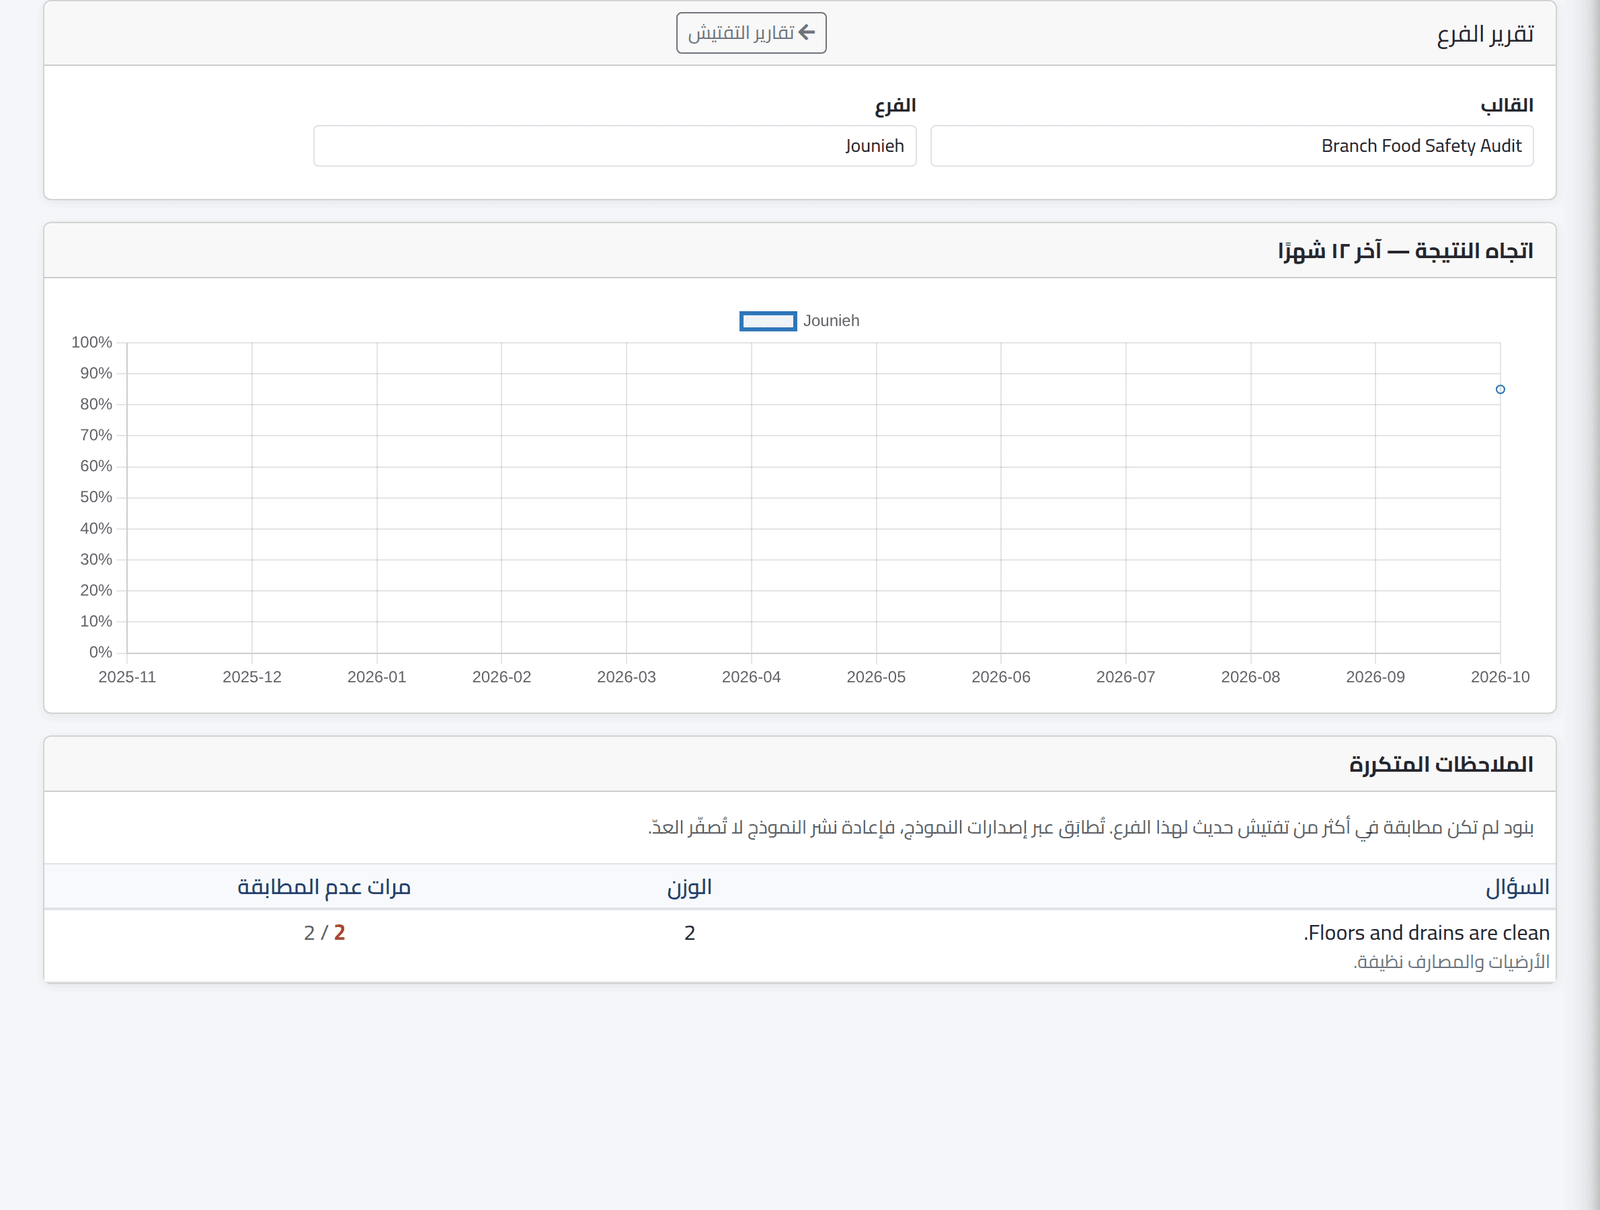This screenshot has width=1600, height=1210.
Task: Click the اتجاه النتيجة chart heading
Action: (x=1405, y=250)
